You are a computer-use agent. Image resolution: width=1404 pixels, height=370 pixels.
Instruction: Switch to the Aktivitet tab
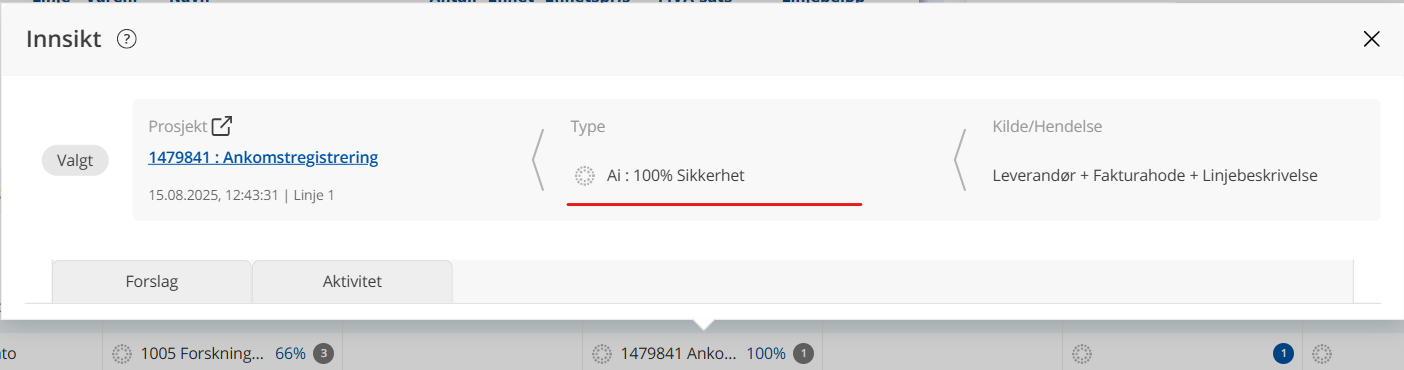pos(352,281)
